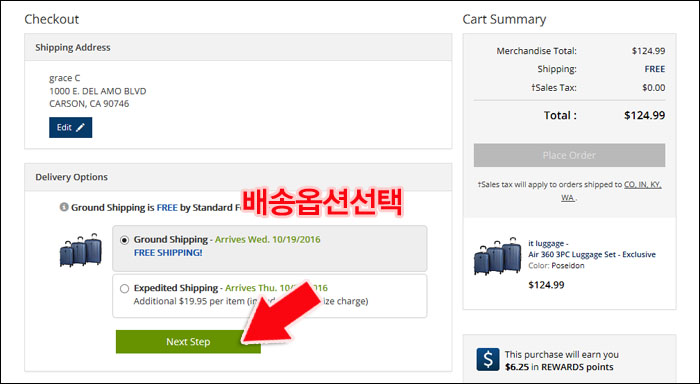The image size is (700, 384).
Task: Click the Next Step button
Action: [x=188, y=342]
